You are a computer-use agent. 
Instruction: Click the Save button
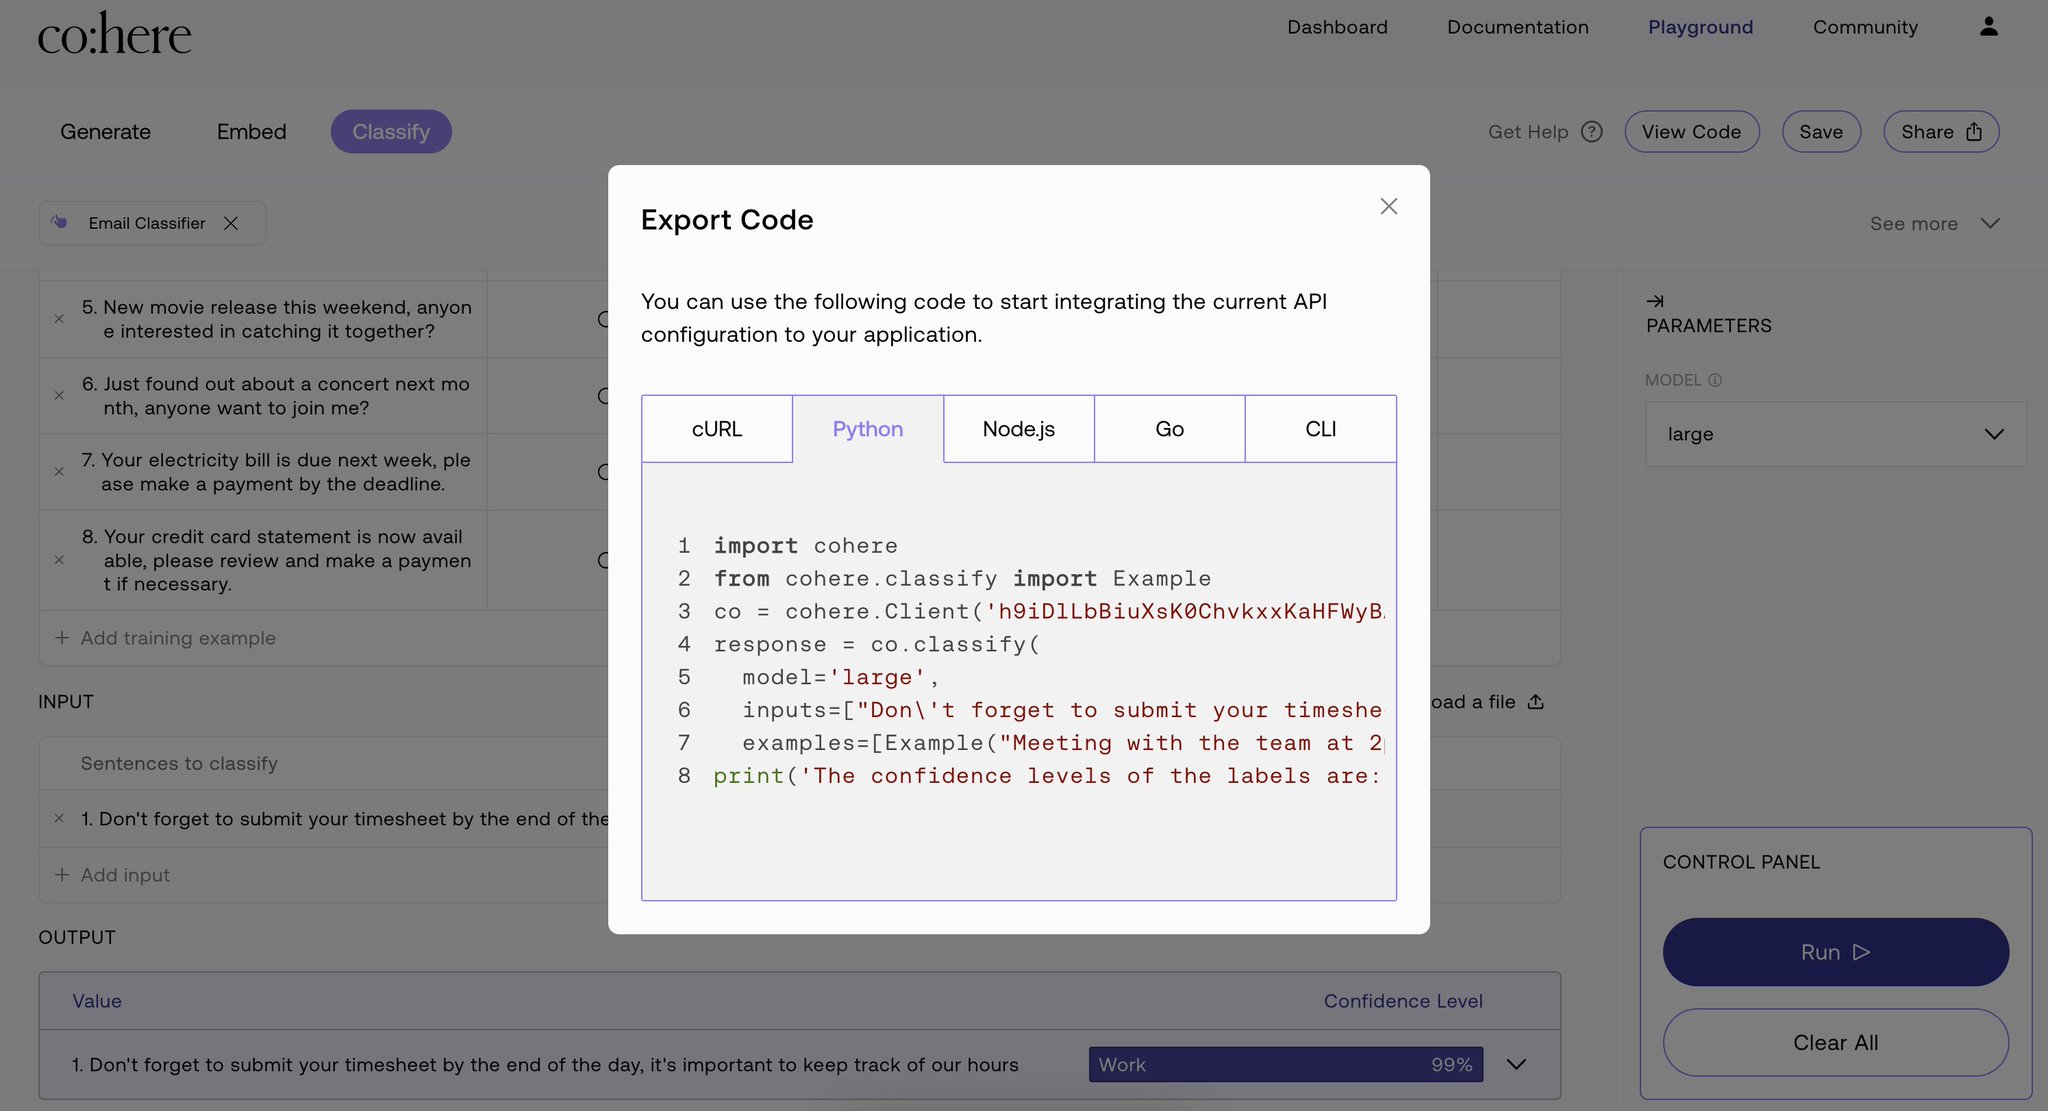(1821, 132)
